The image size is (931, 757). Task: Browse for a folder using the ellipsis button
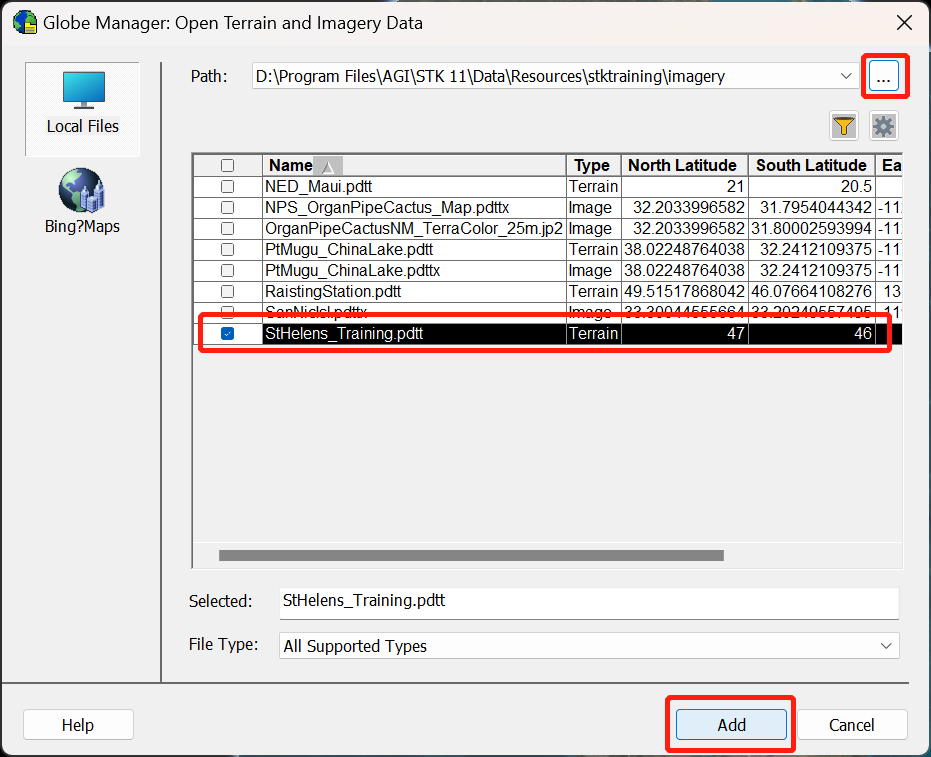pyautogui.click(x=885, y=76)
